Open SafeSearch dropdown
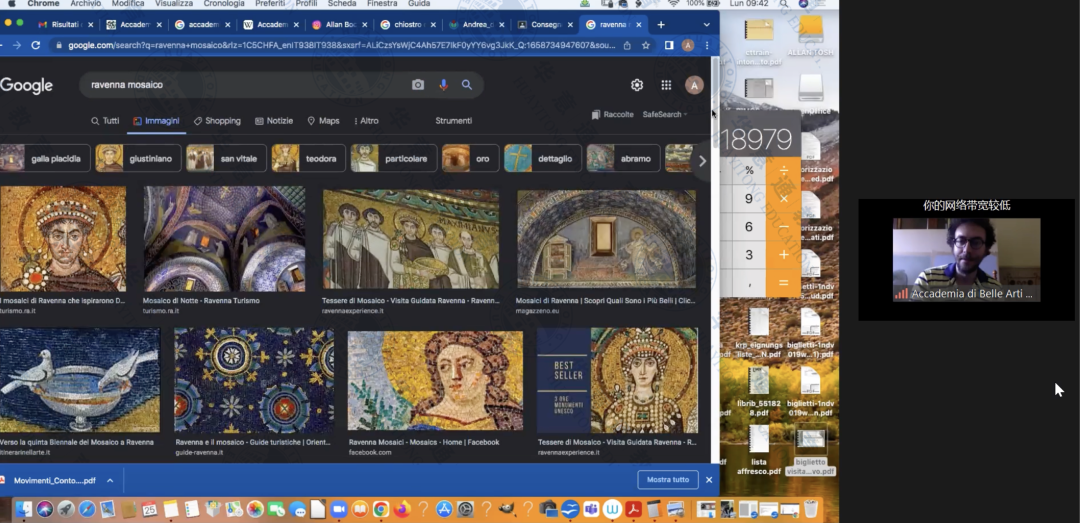Screen dimensions: 1080x523 pyautogui.click(x=665, y=114)
